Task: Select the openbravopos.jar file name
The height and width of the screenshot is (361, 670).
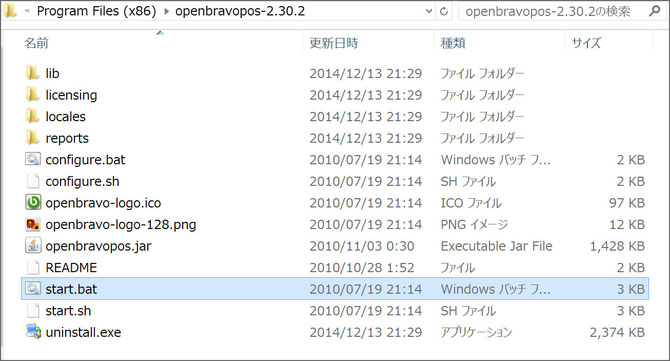Action: coord(98,246)
